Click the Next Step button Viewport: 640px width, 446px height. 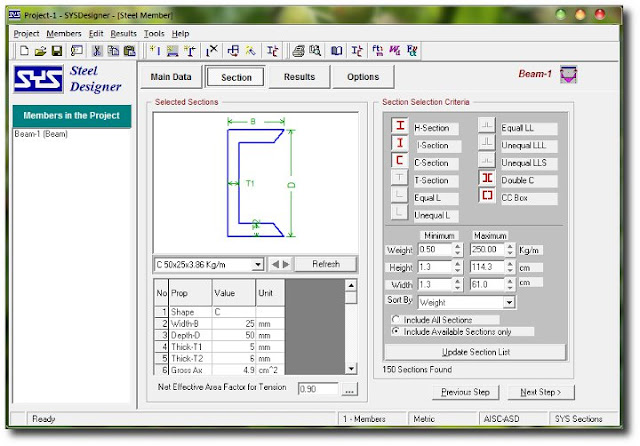tap(541, 392)
